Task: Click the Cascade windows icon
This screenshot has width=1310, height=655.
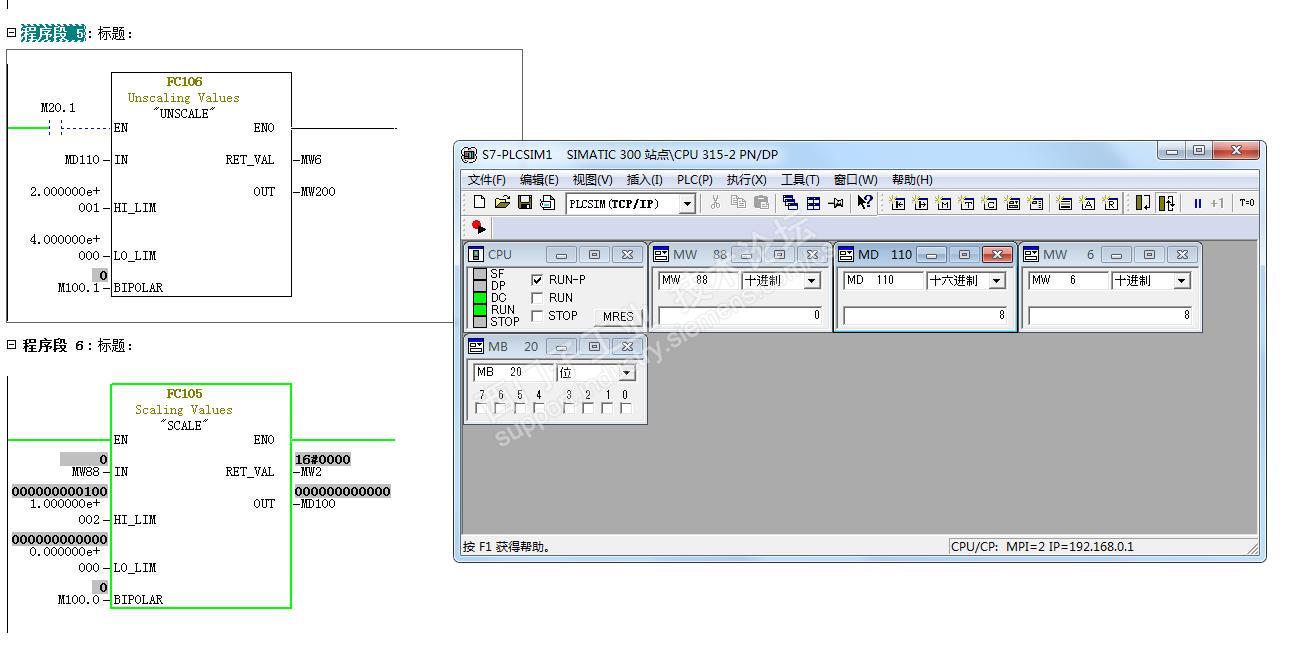Action: tap(790, 203)
